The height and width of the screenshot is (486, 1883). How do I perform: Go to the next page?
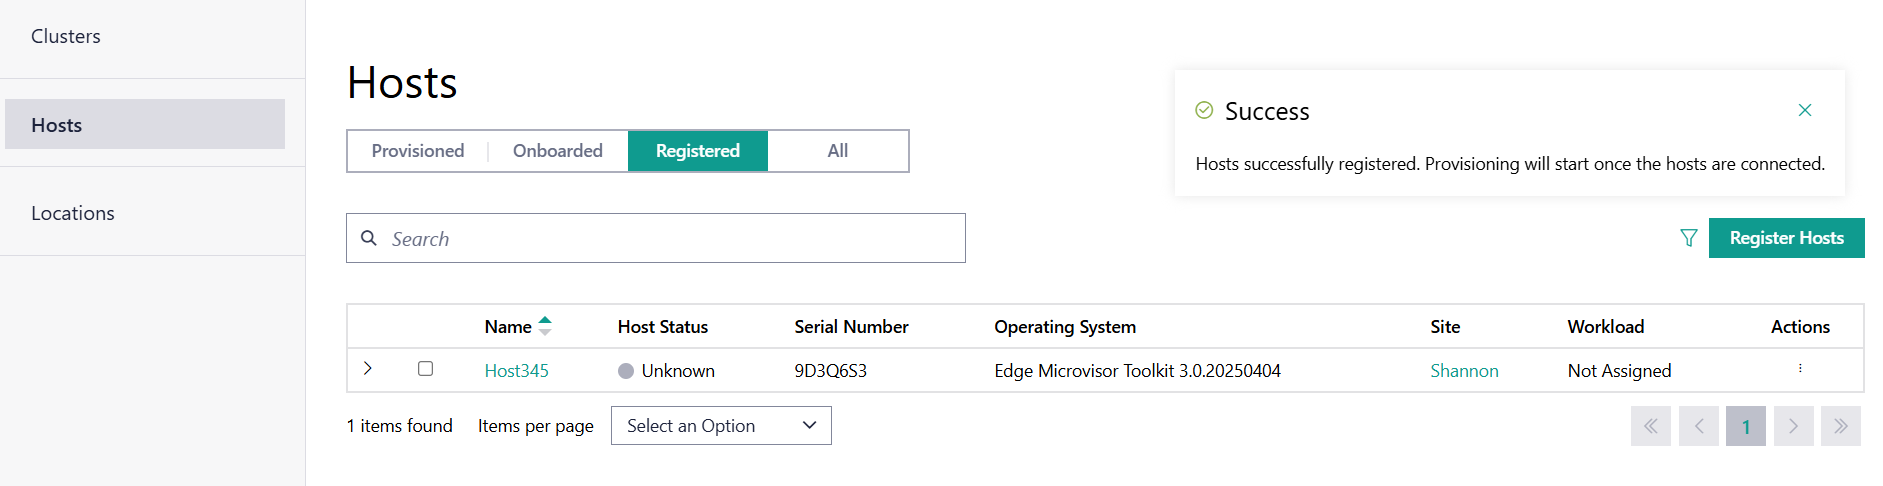(x=1793, y=426)
